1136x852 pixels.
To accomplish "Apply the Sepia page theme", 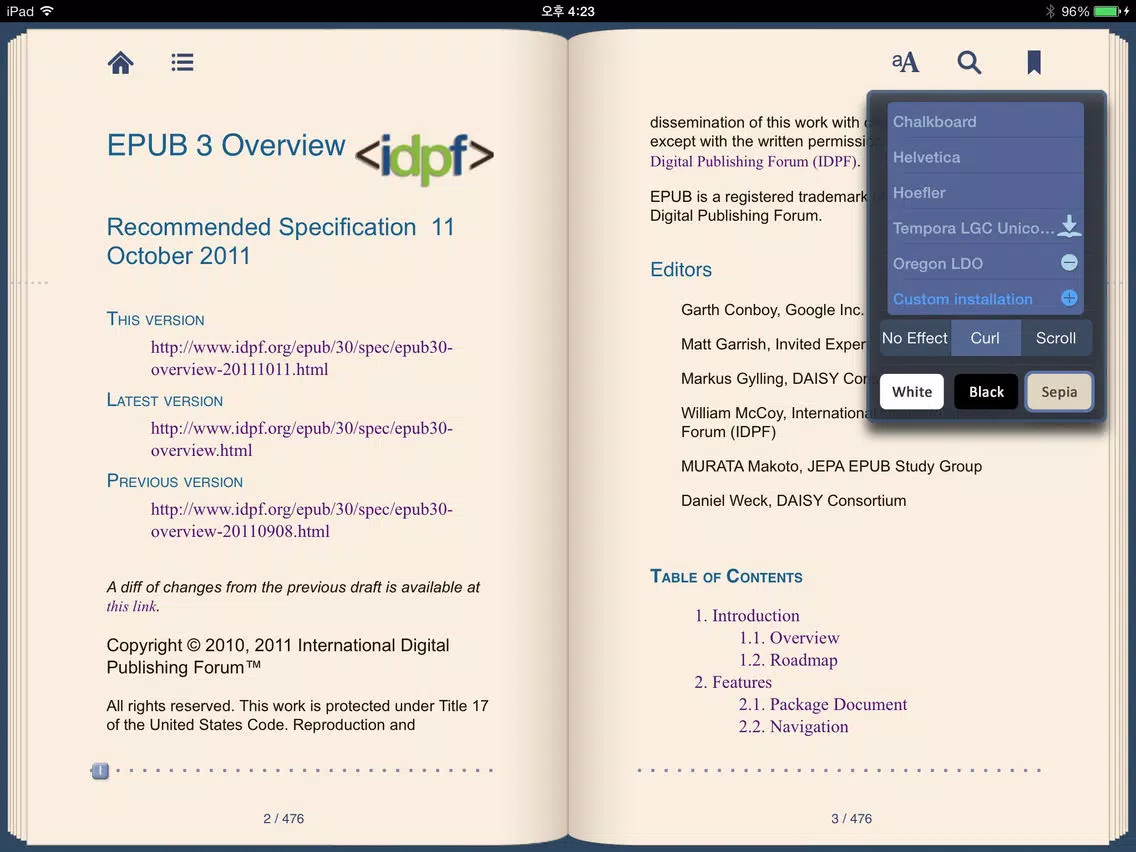I will (x=1058, y=392).
